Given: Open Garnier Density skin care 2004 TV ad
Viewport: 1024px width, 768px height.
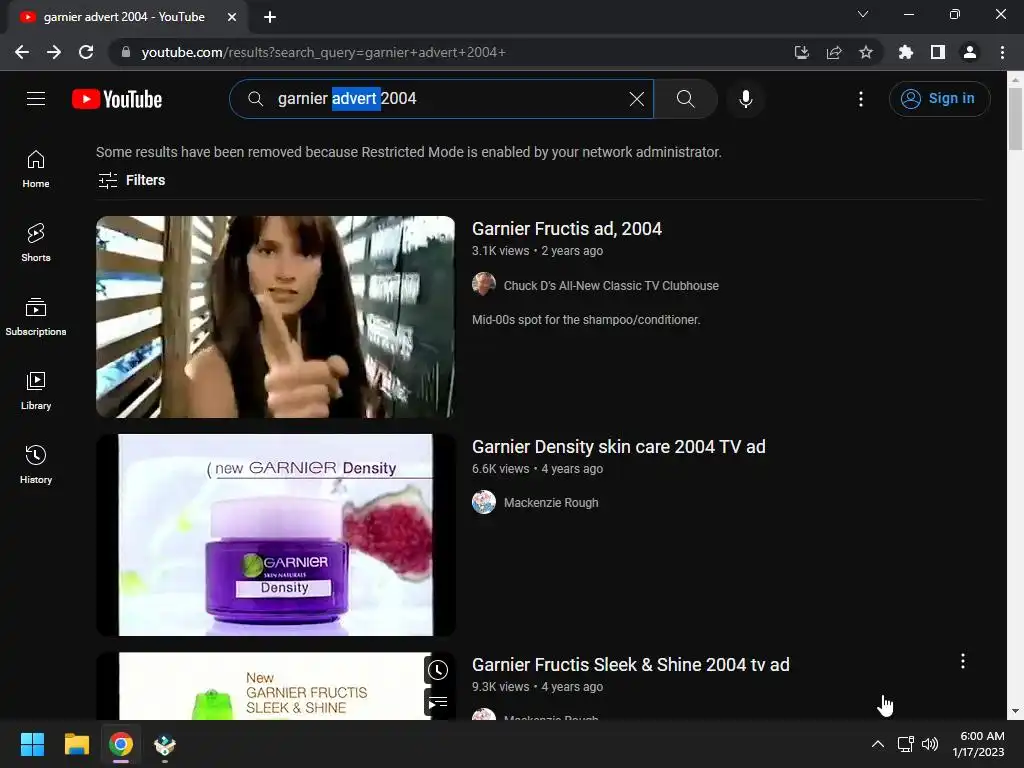Looking at the screenshot, I should pyautogui.click(x=618, y=447).
